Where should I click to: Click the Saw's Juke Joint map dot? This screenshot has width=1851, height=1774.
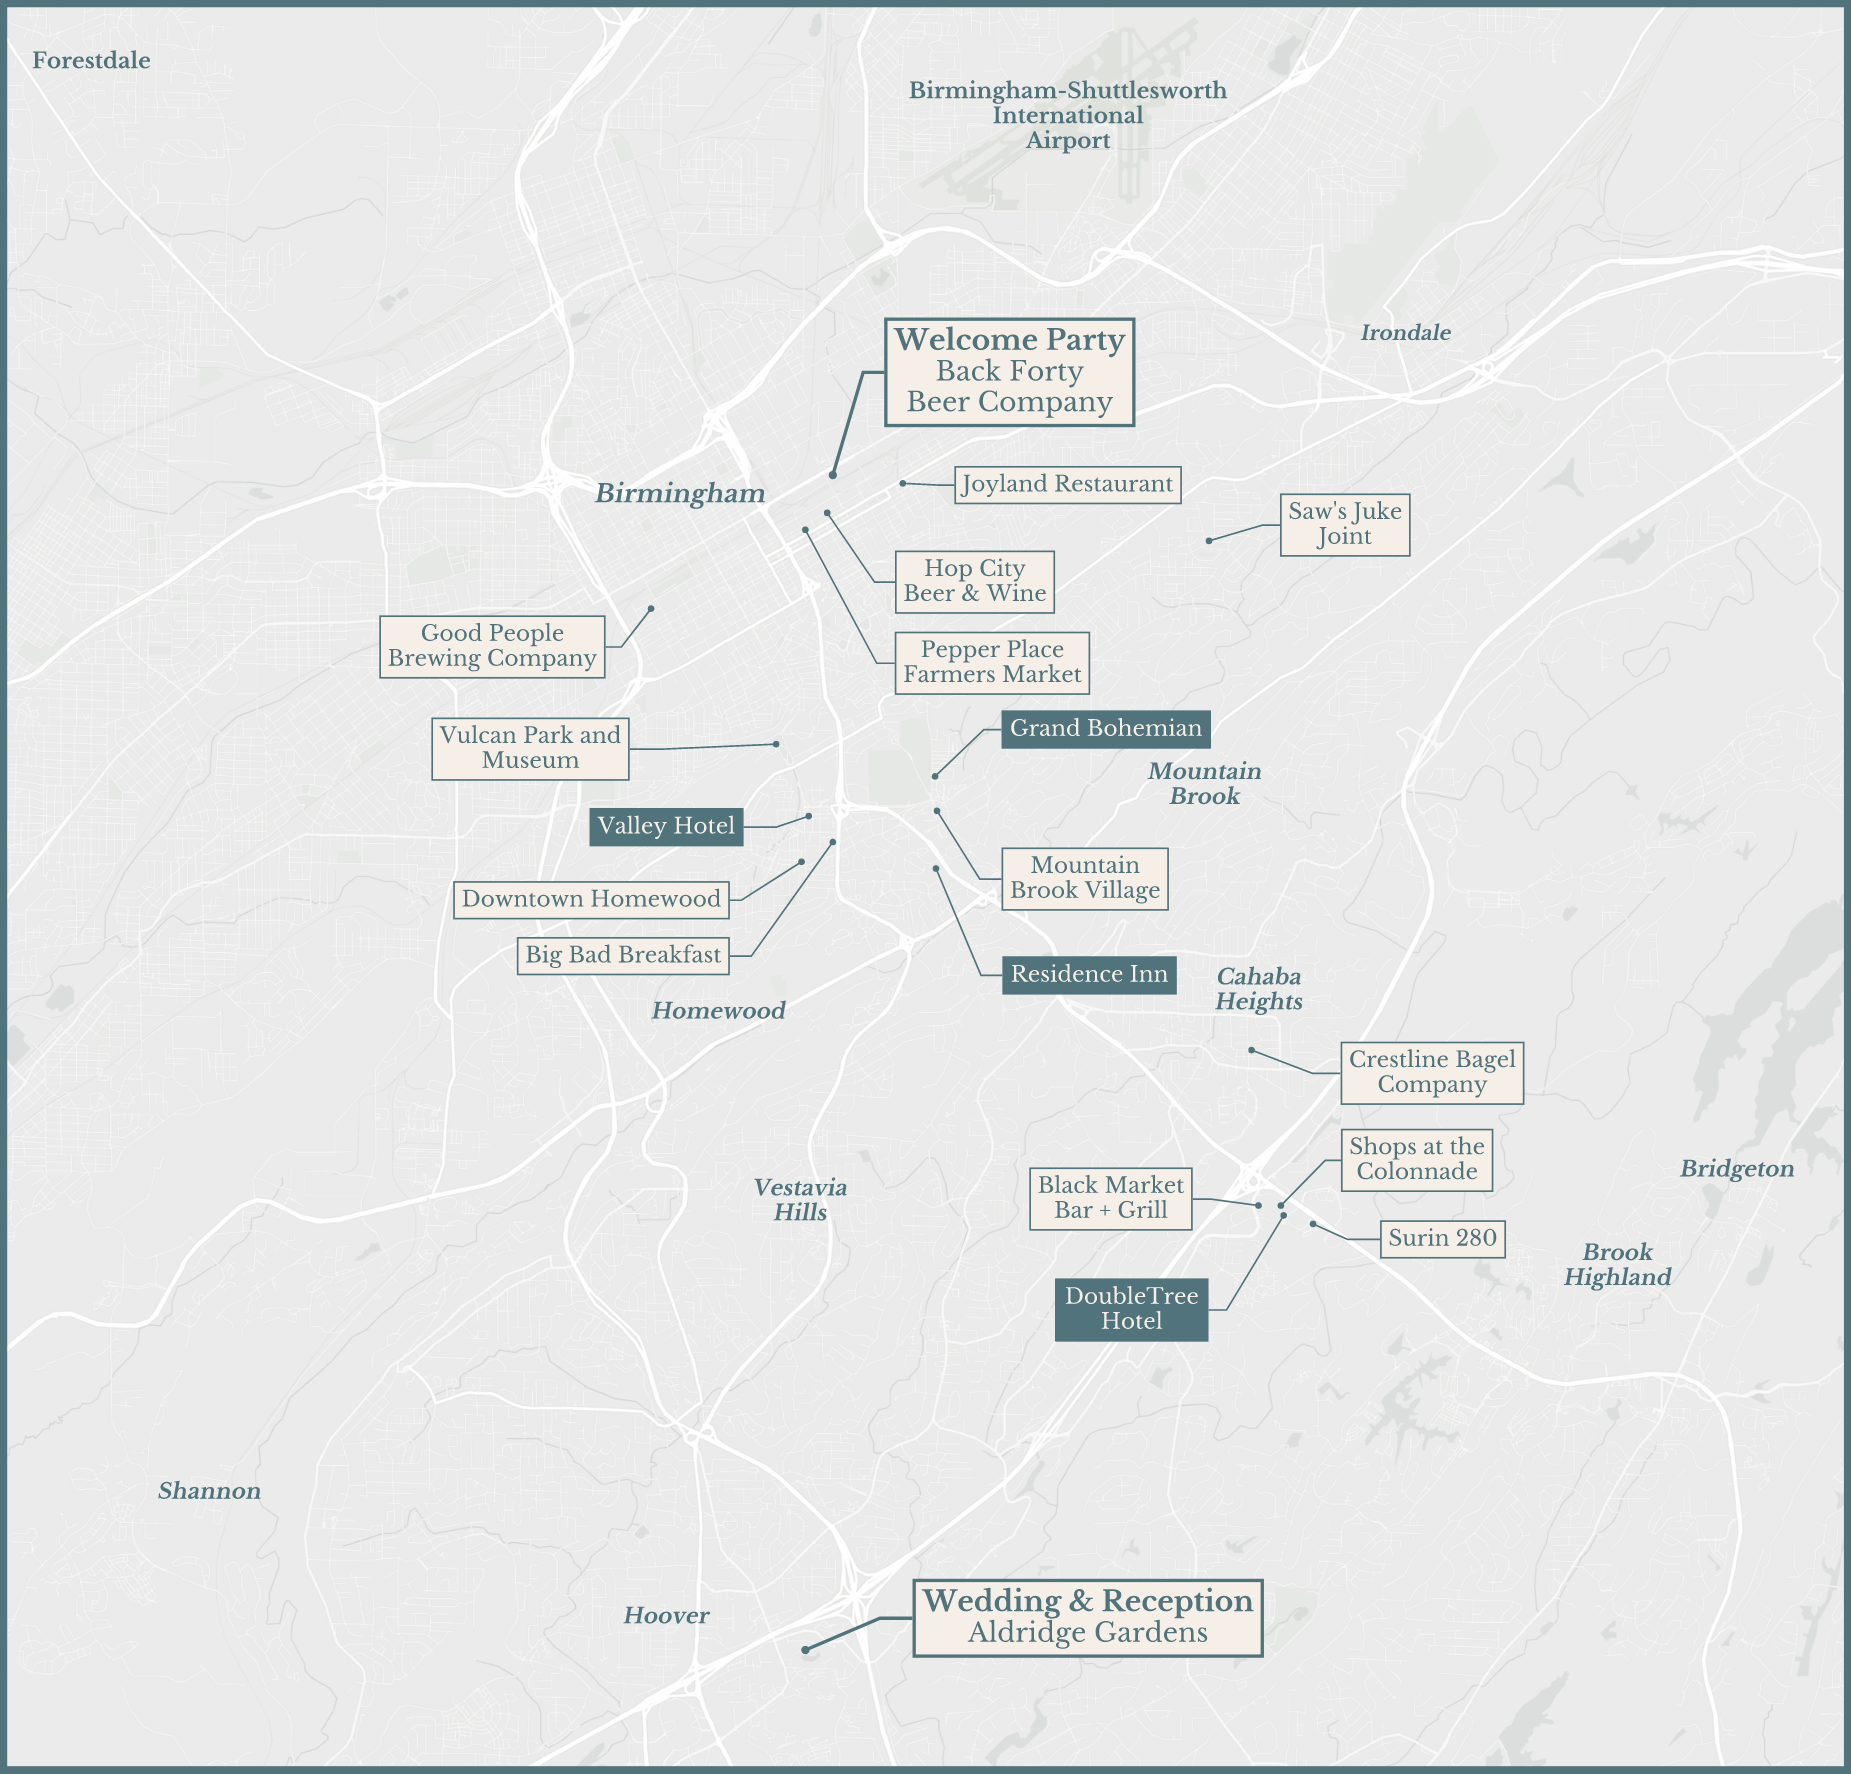tap(1209, 540)
